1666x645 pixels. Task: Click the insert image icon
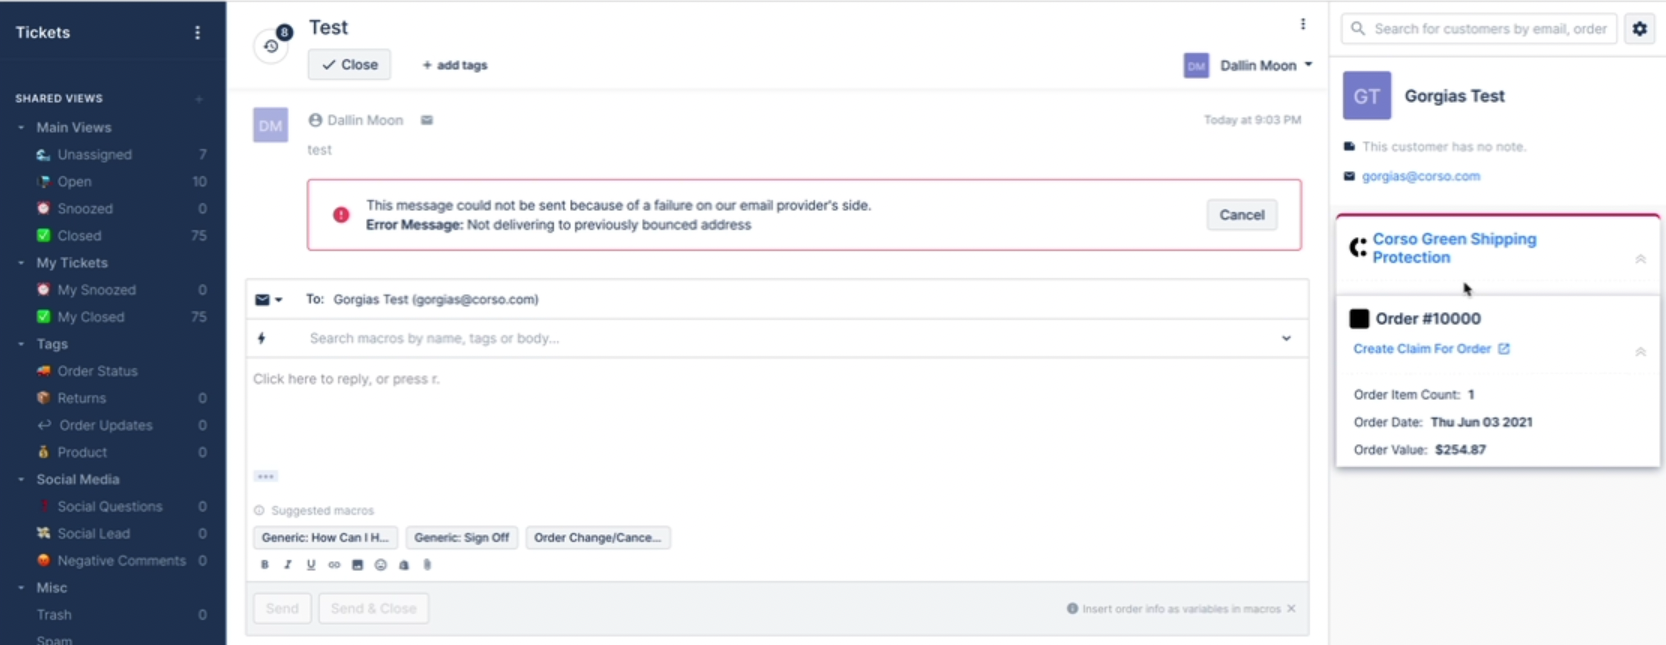coord(357,565)
